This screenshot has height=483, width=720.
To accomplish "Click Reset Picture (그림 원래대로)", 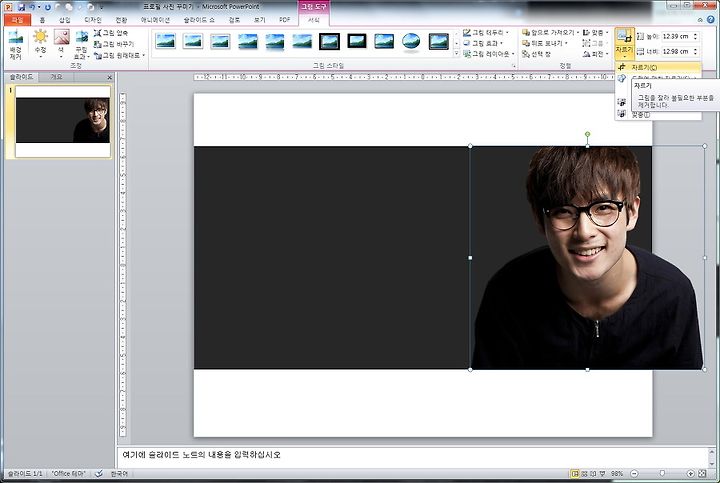I will 119,55.
